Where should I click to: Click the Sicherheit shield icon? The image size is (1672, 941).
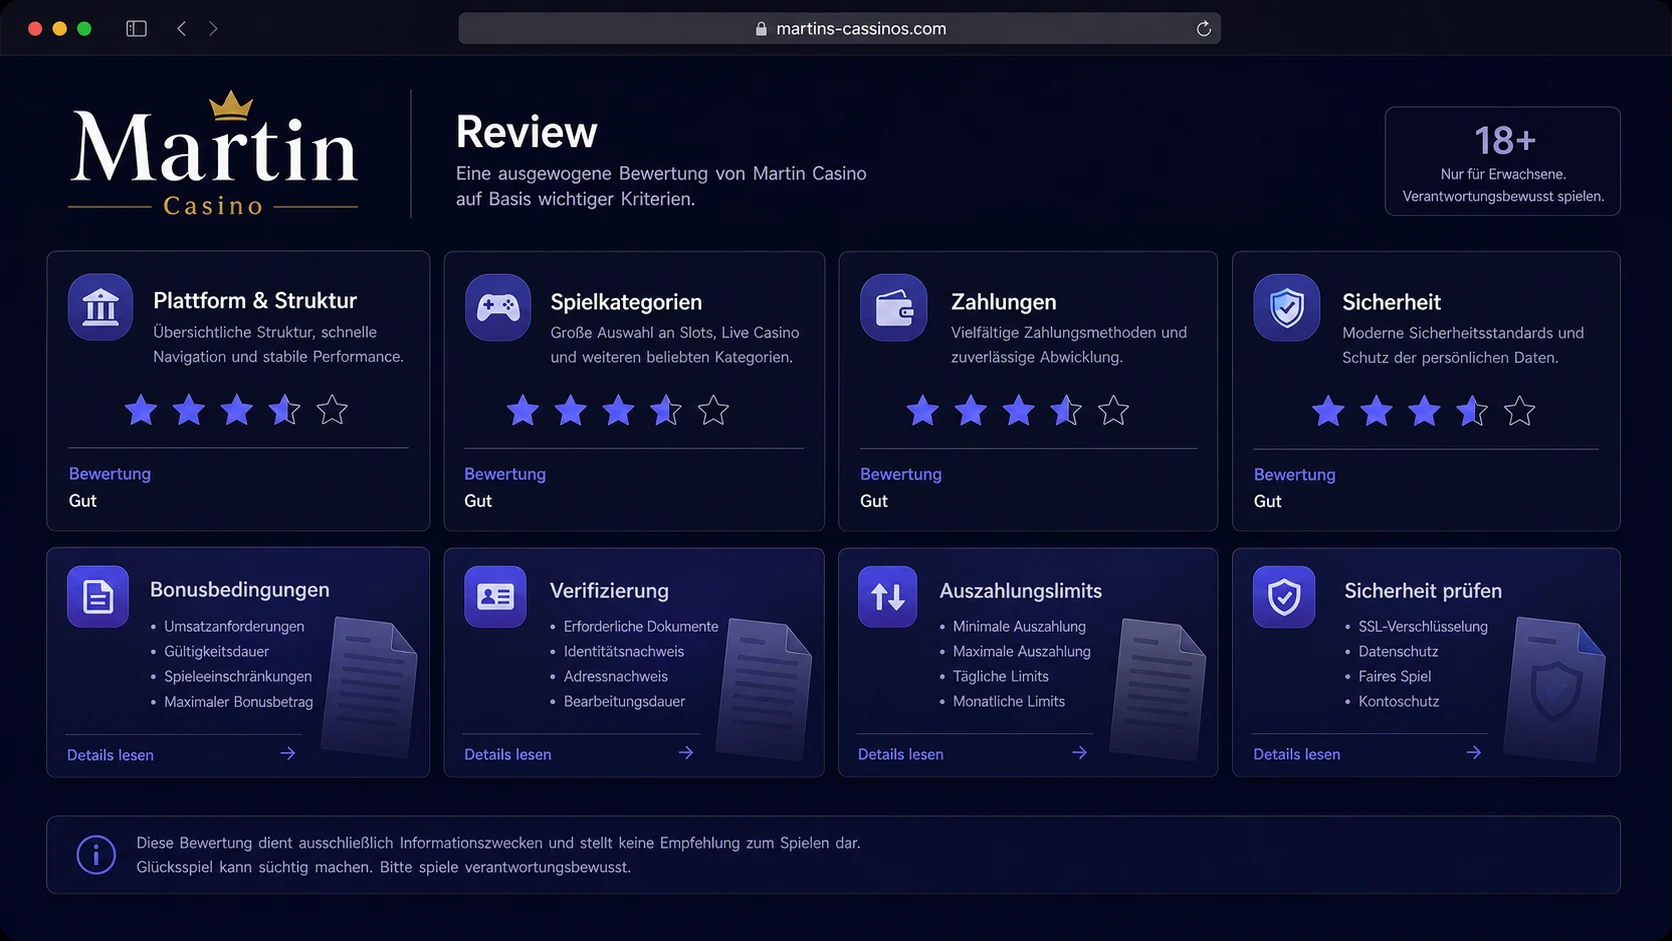pyautogui.click(x=1287, y=308)
